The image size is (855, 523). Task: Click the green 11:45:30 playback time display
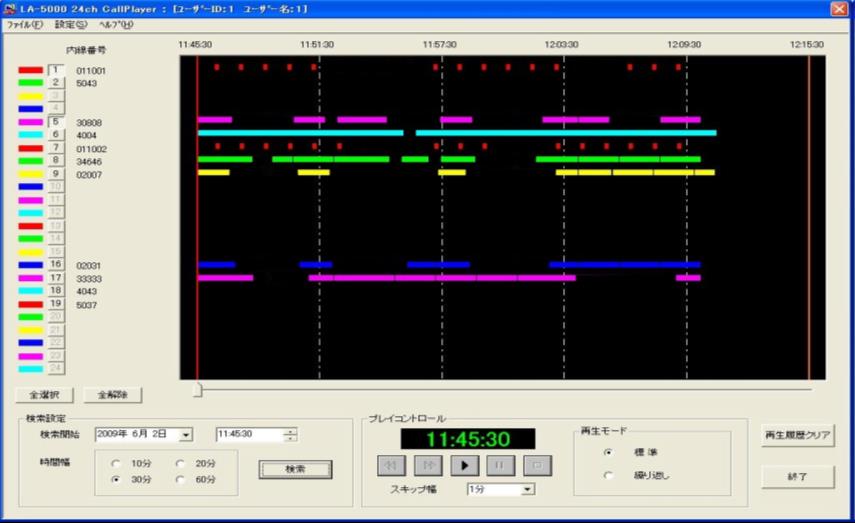[468, 439]
